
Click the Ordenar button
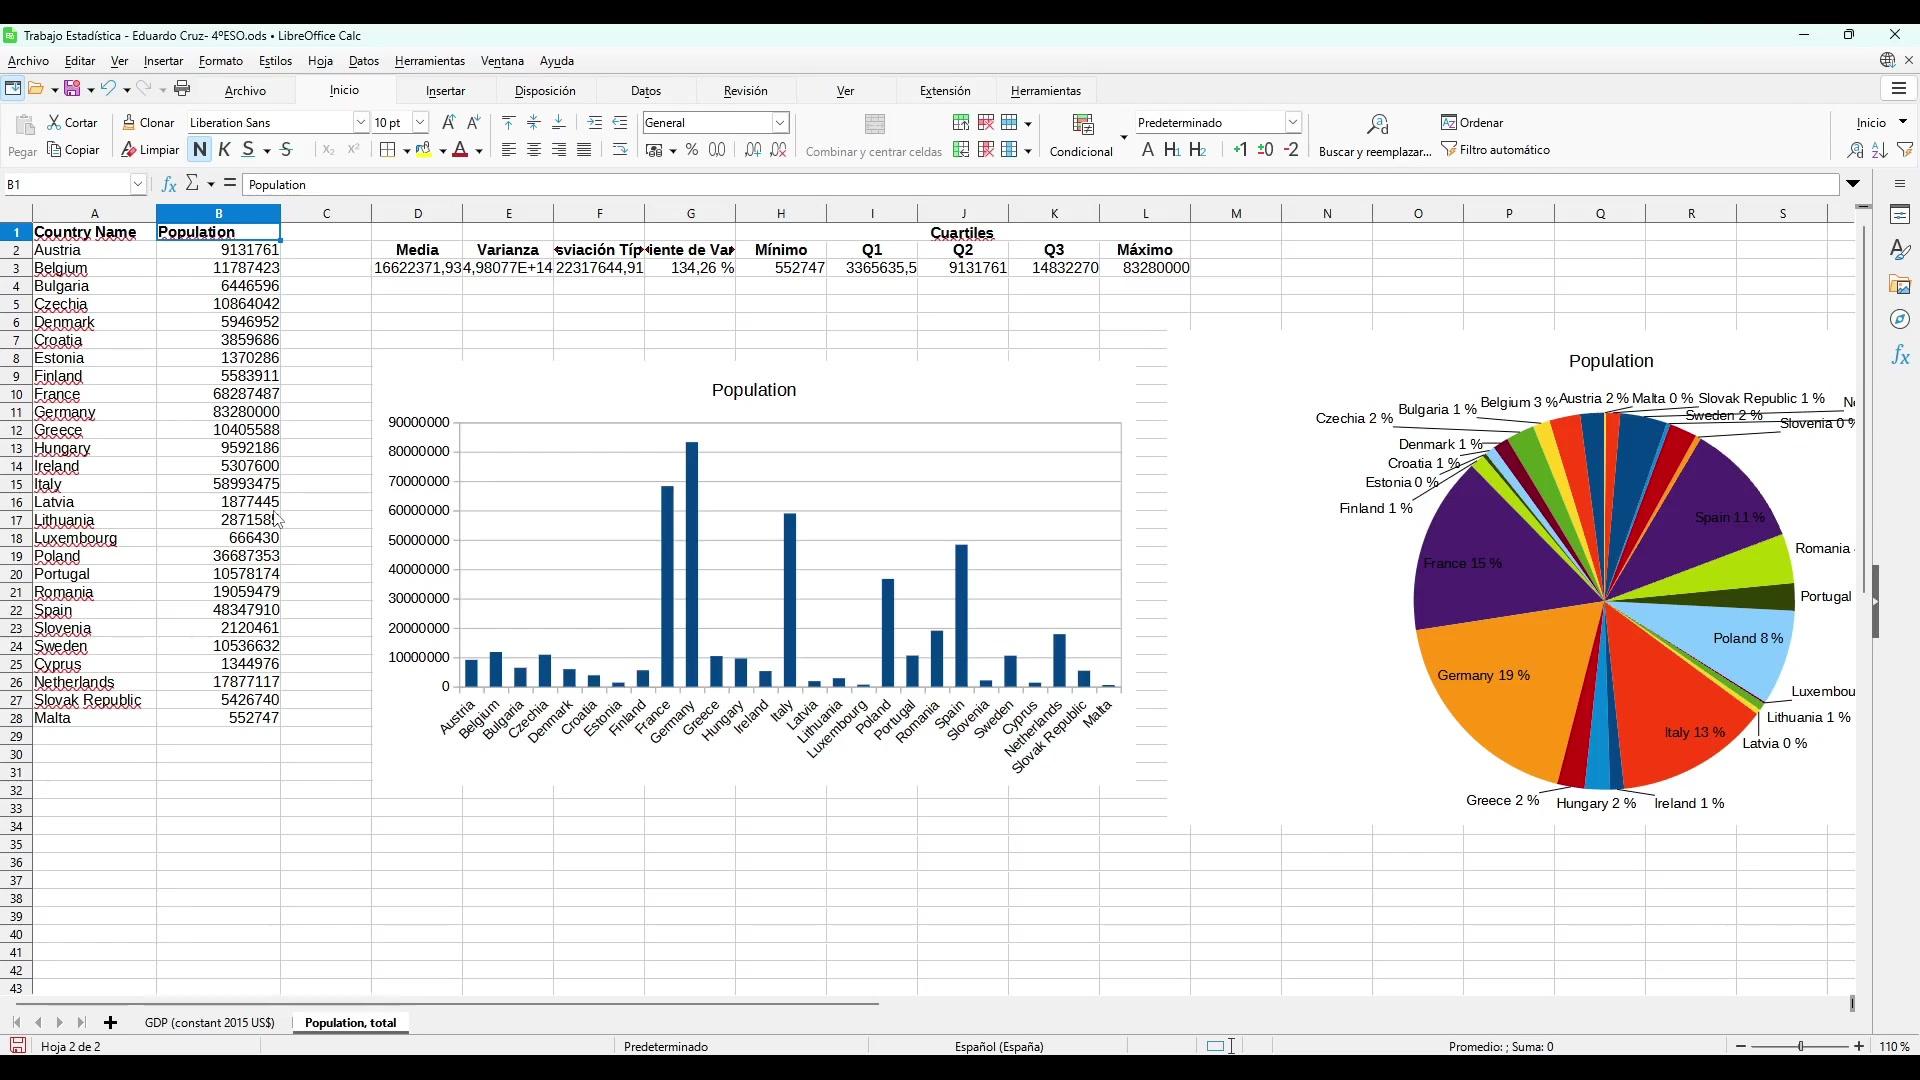(1472, 122)
